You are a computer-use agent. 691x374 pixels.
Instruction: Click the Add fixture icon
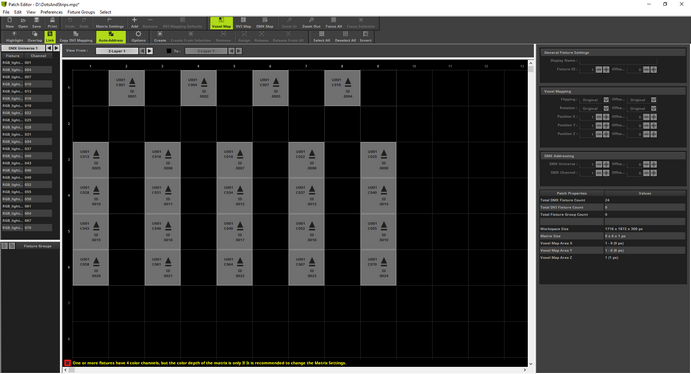(134, 23)
